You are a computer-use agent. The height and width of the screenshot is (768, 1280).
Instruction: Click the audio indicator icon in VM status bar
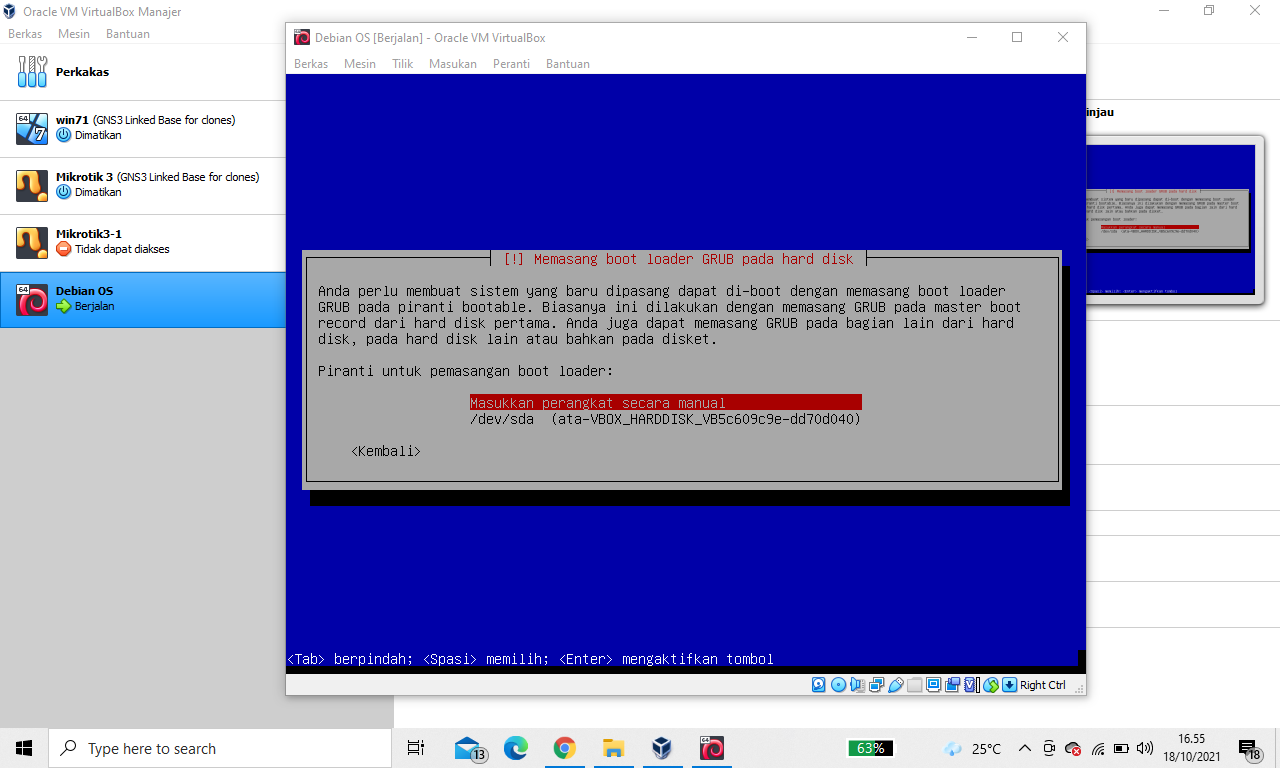click(x=858, y=685)
